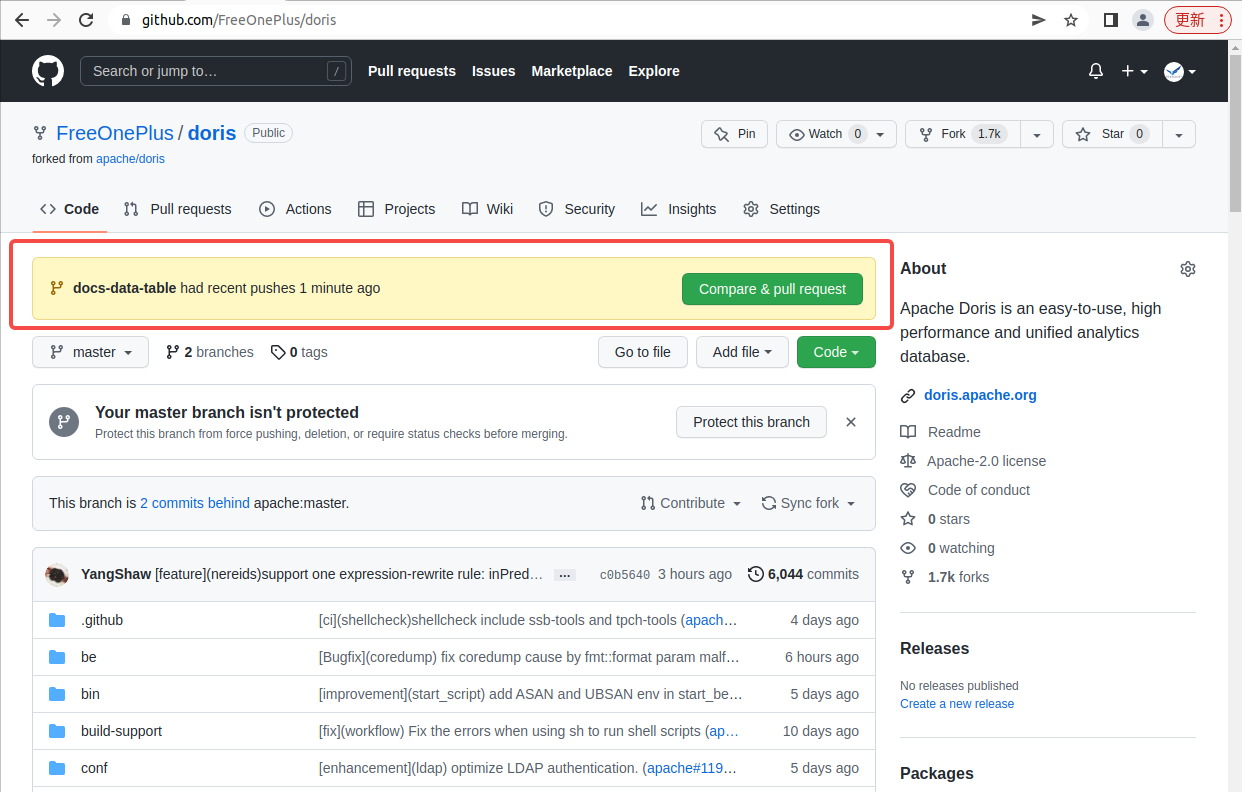Expand the Sync fork dropdown
1242x792 pixels.
(x=808, y=503)
